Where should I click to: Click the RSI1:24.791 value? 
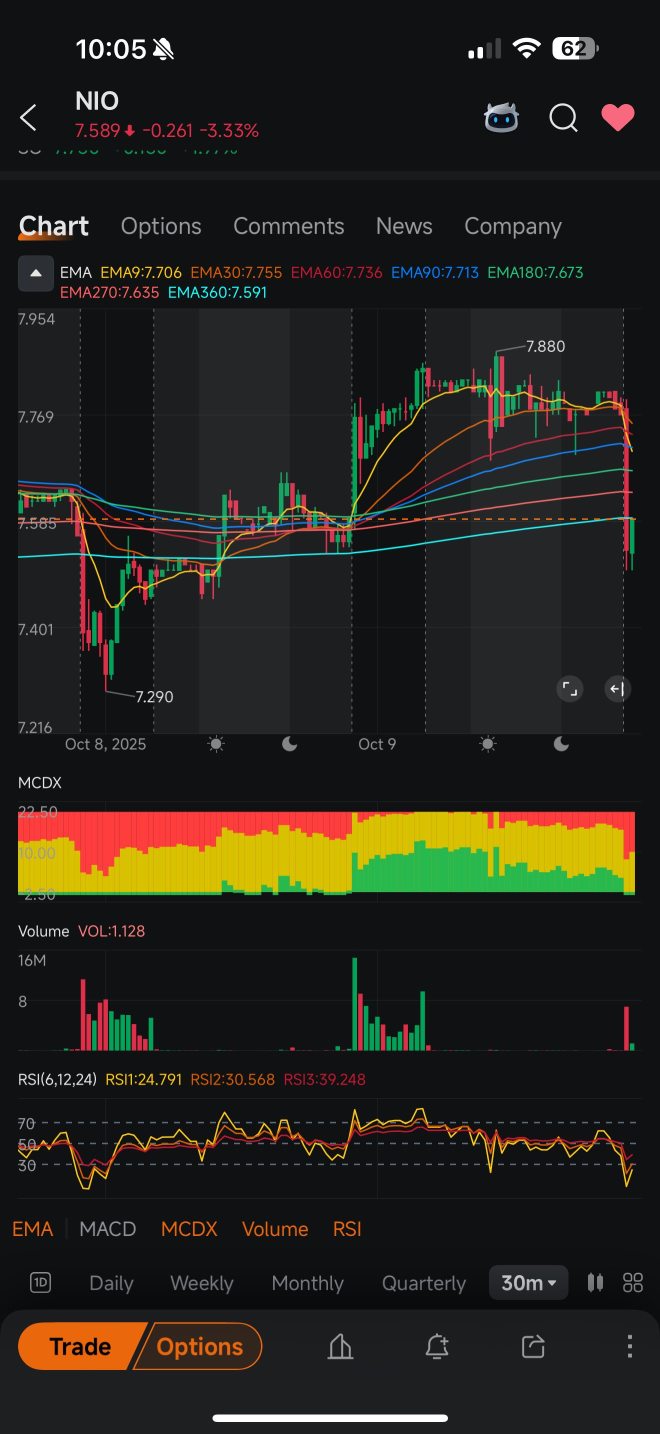tap(143, 1079)
